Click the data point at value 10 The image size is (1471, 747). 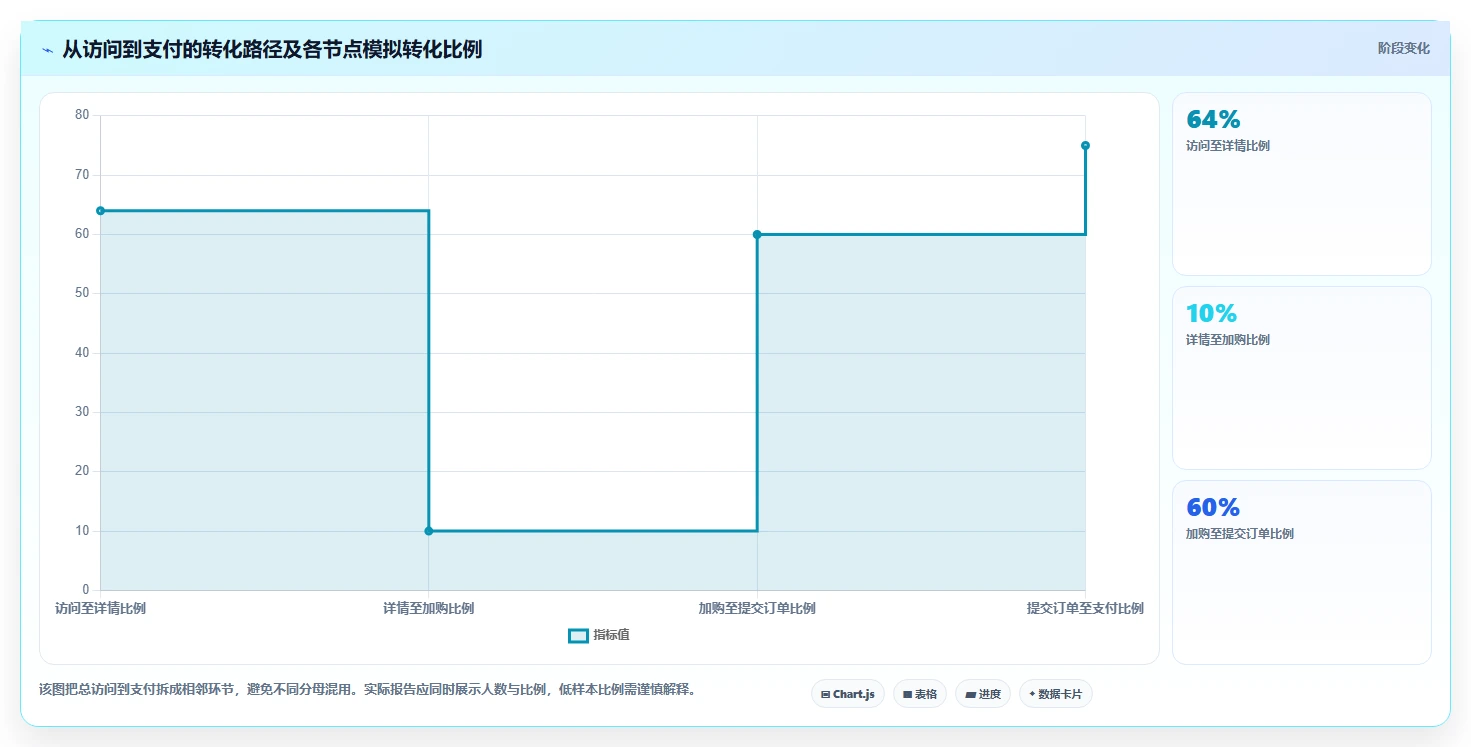(x=429, y=531)
